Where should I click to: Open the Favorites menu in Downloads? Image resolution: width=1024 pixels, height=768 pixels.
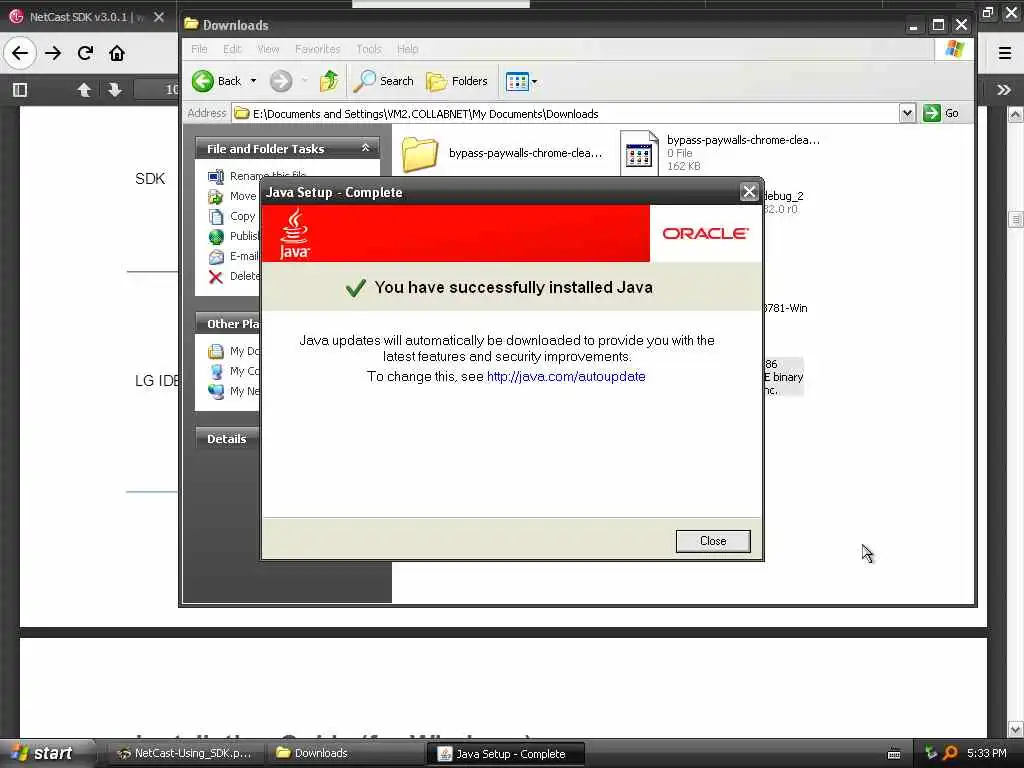(317, 49)
